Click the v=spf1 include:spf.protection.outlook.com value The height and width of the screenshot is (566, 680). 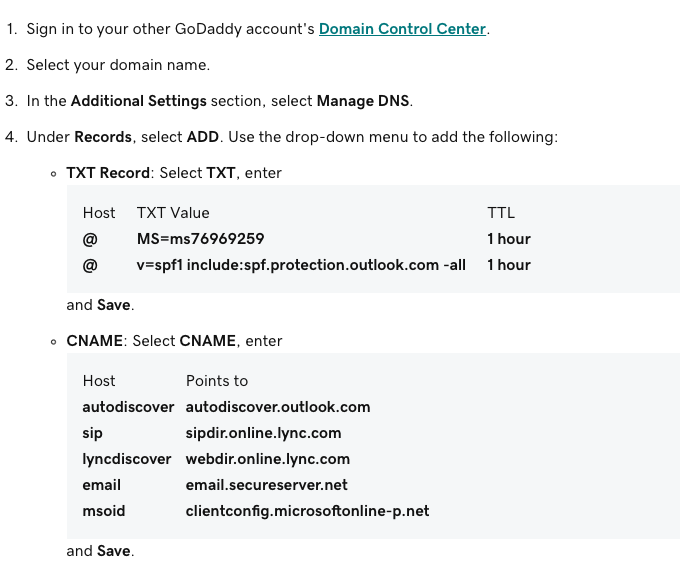tap(301, 265)
